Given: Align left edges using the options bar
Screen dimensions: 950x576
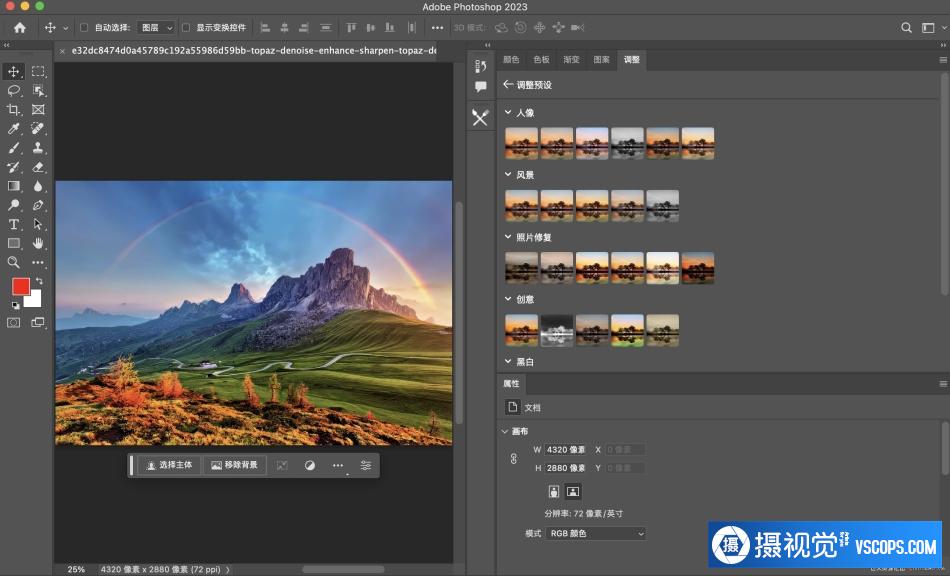Looking at the screenshot, I should pos(265,27).
